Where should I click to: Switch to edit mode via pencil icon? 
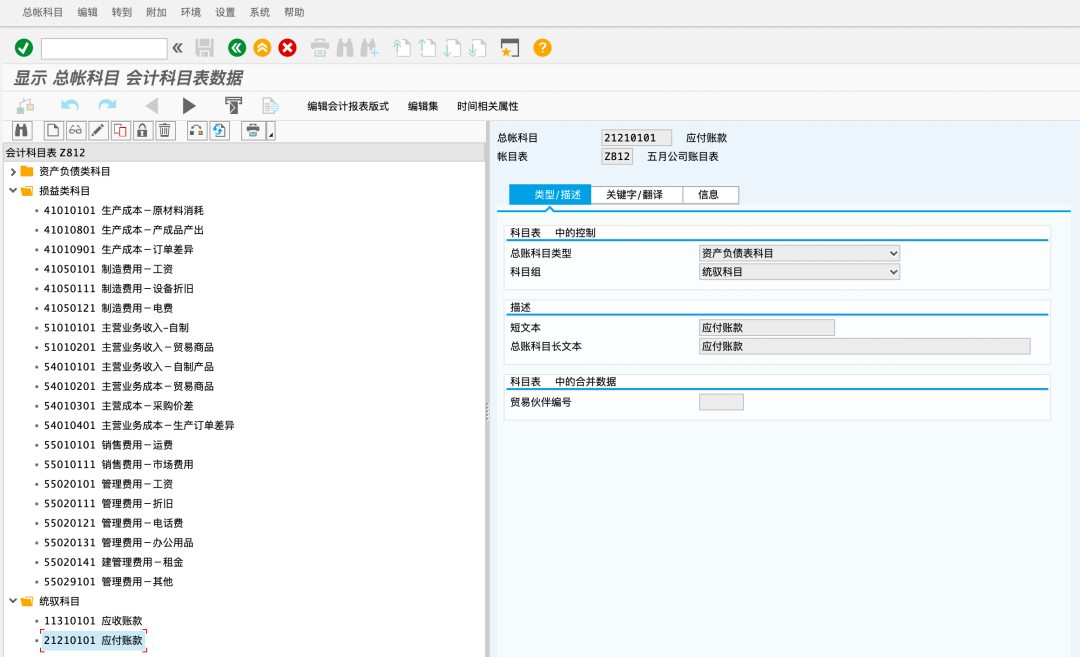97,130
